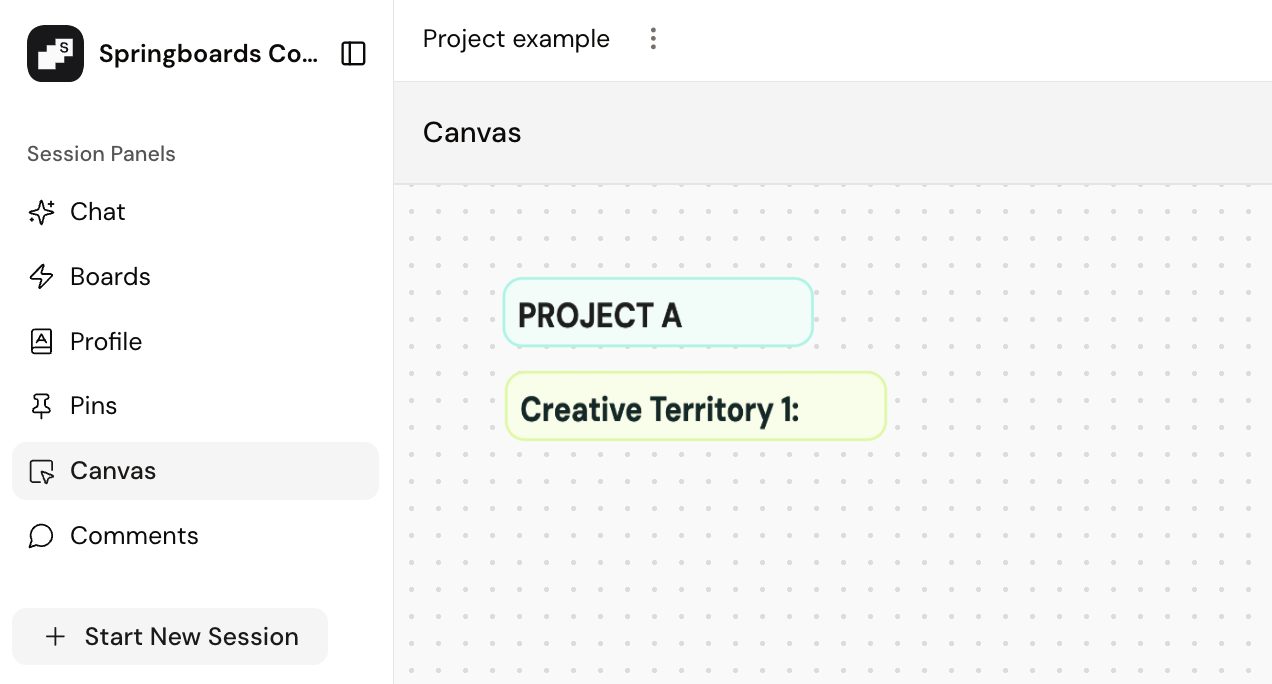
Task: Open the Comments panel label
Action: [x=134, y=536]
